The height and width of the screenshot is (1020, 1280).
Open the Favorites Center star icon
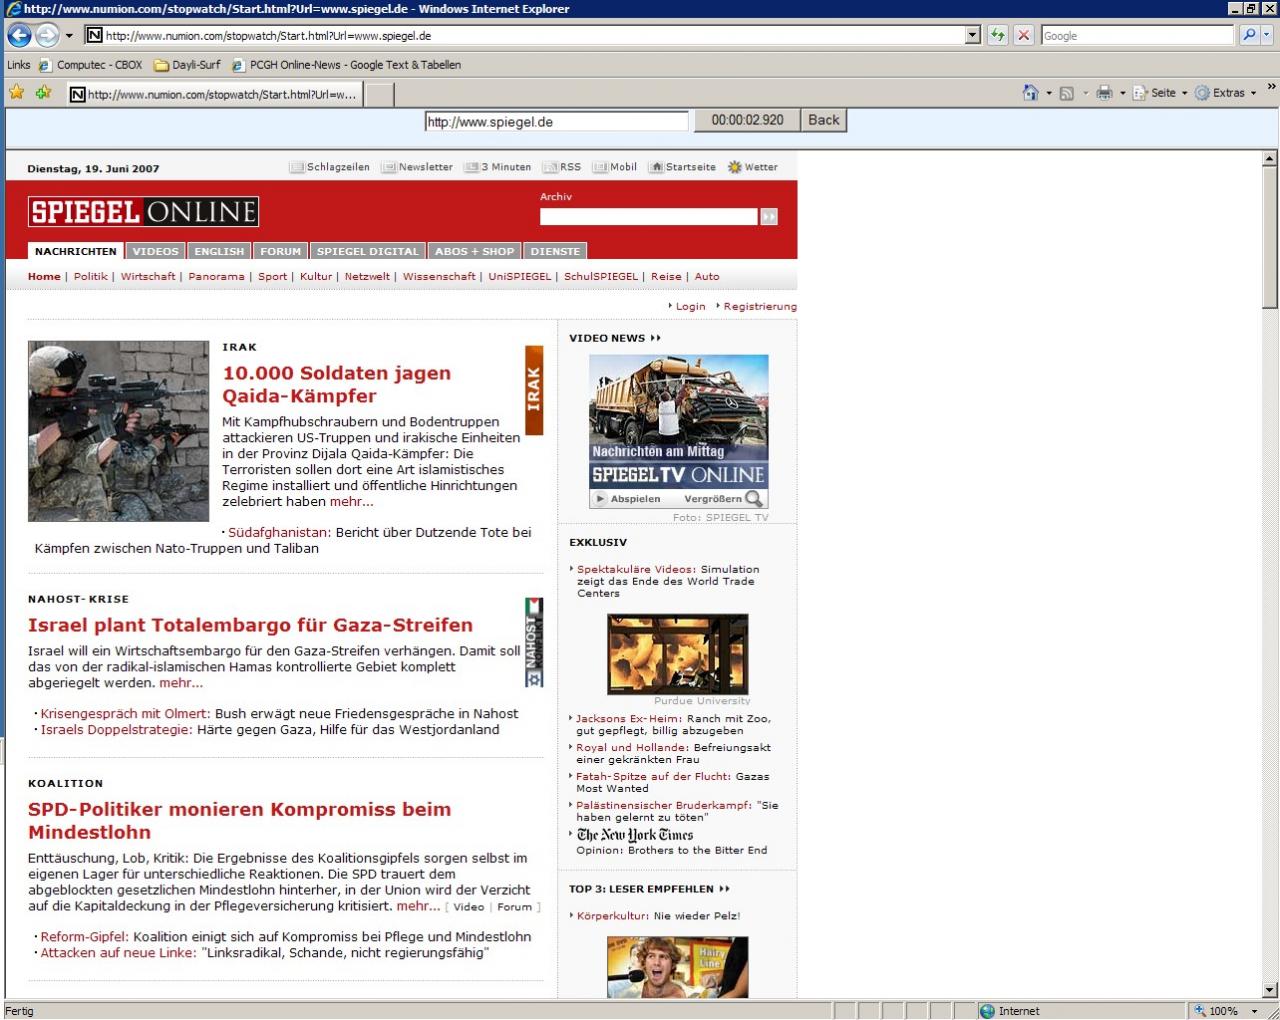coord(17,93)
